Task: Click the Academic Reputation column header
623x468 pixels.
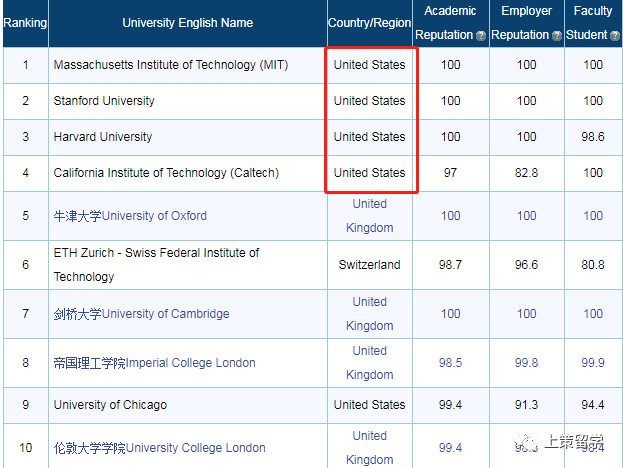Action: tap(450, 23)
